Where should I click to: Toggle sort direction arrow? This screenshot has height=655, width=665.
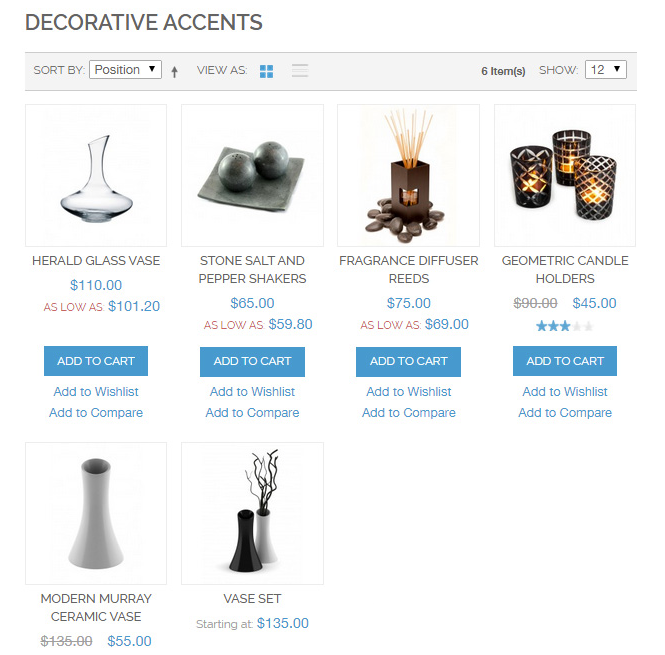click(174, 72)
